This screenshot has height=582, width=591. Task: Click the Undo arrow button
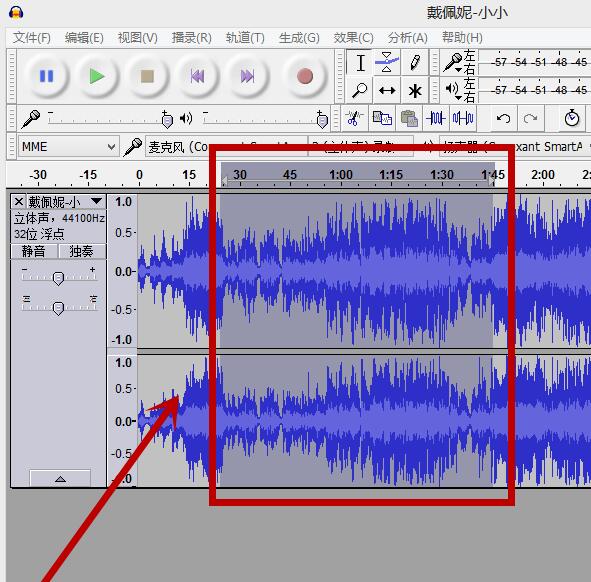click(504, 118)
